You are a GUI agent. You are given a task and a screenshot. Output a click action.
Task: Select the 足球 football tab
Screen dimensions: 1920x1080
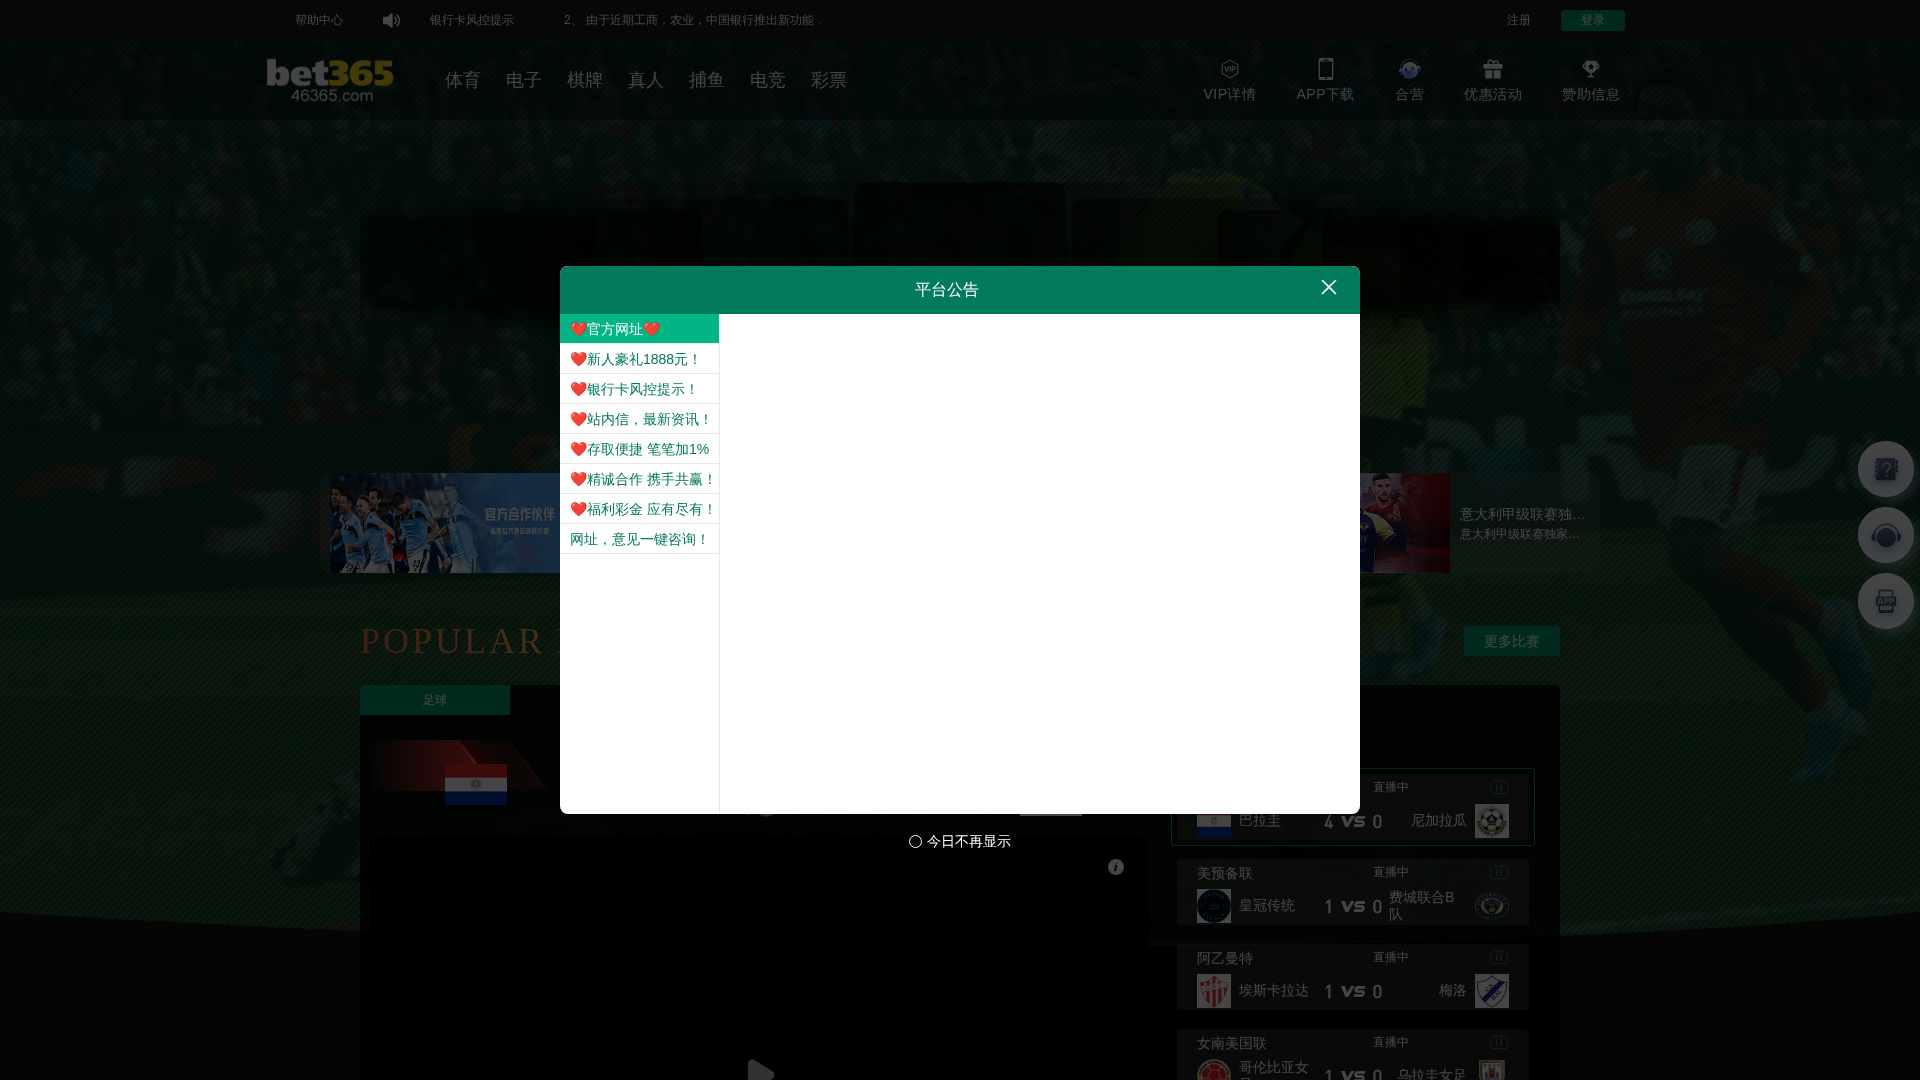tap(434, 700)
